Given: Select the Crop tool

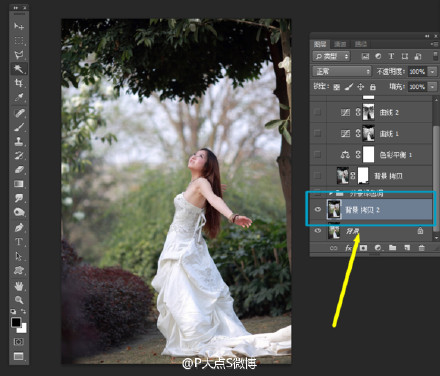Looking at the screenshot, I should click(x=19, y=83).
